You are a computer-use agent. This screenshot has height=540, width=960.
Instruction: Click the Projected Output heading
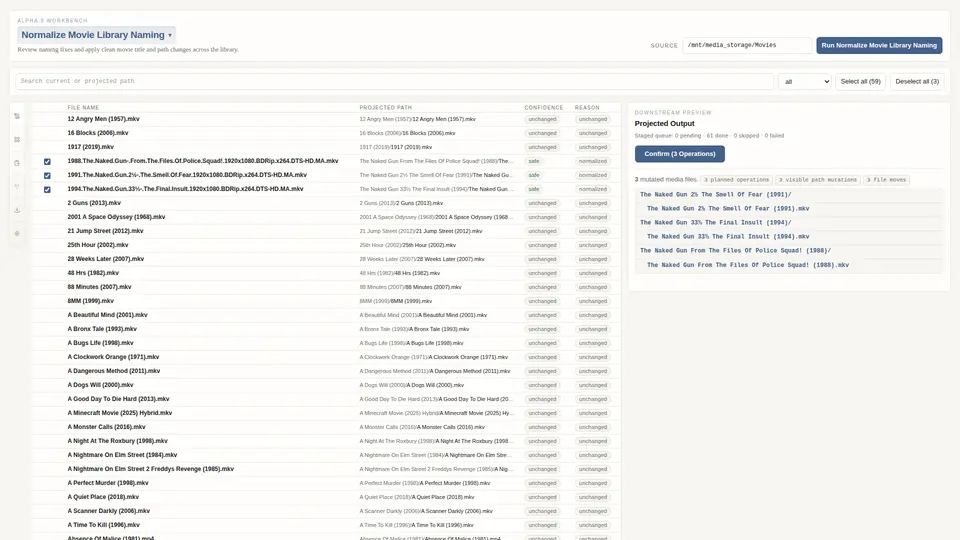point(664,124)
